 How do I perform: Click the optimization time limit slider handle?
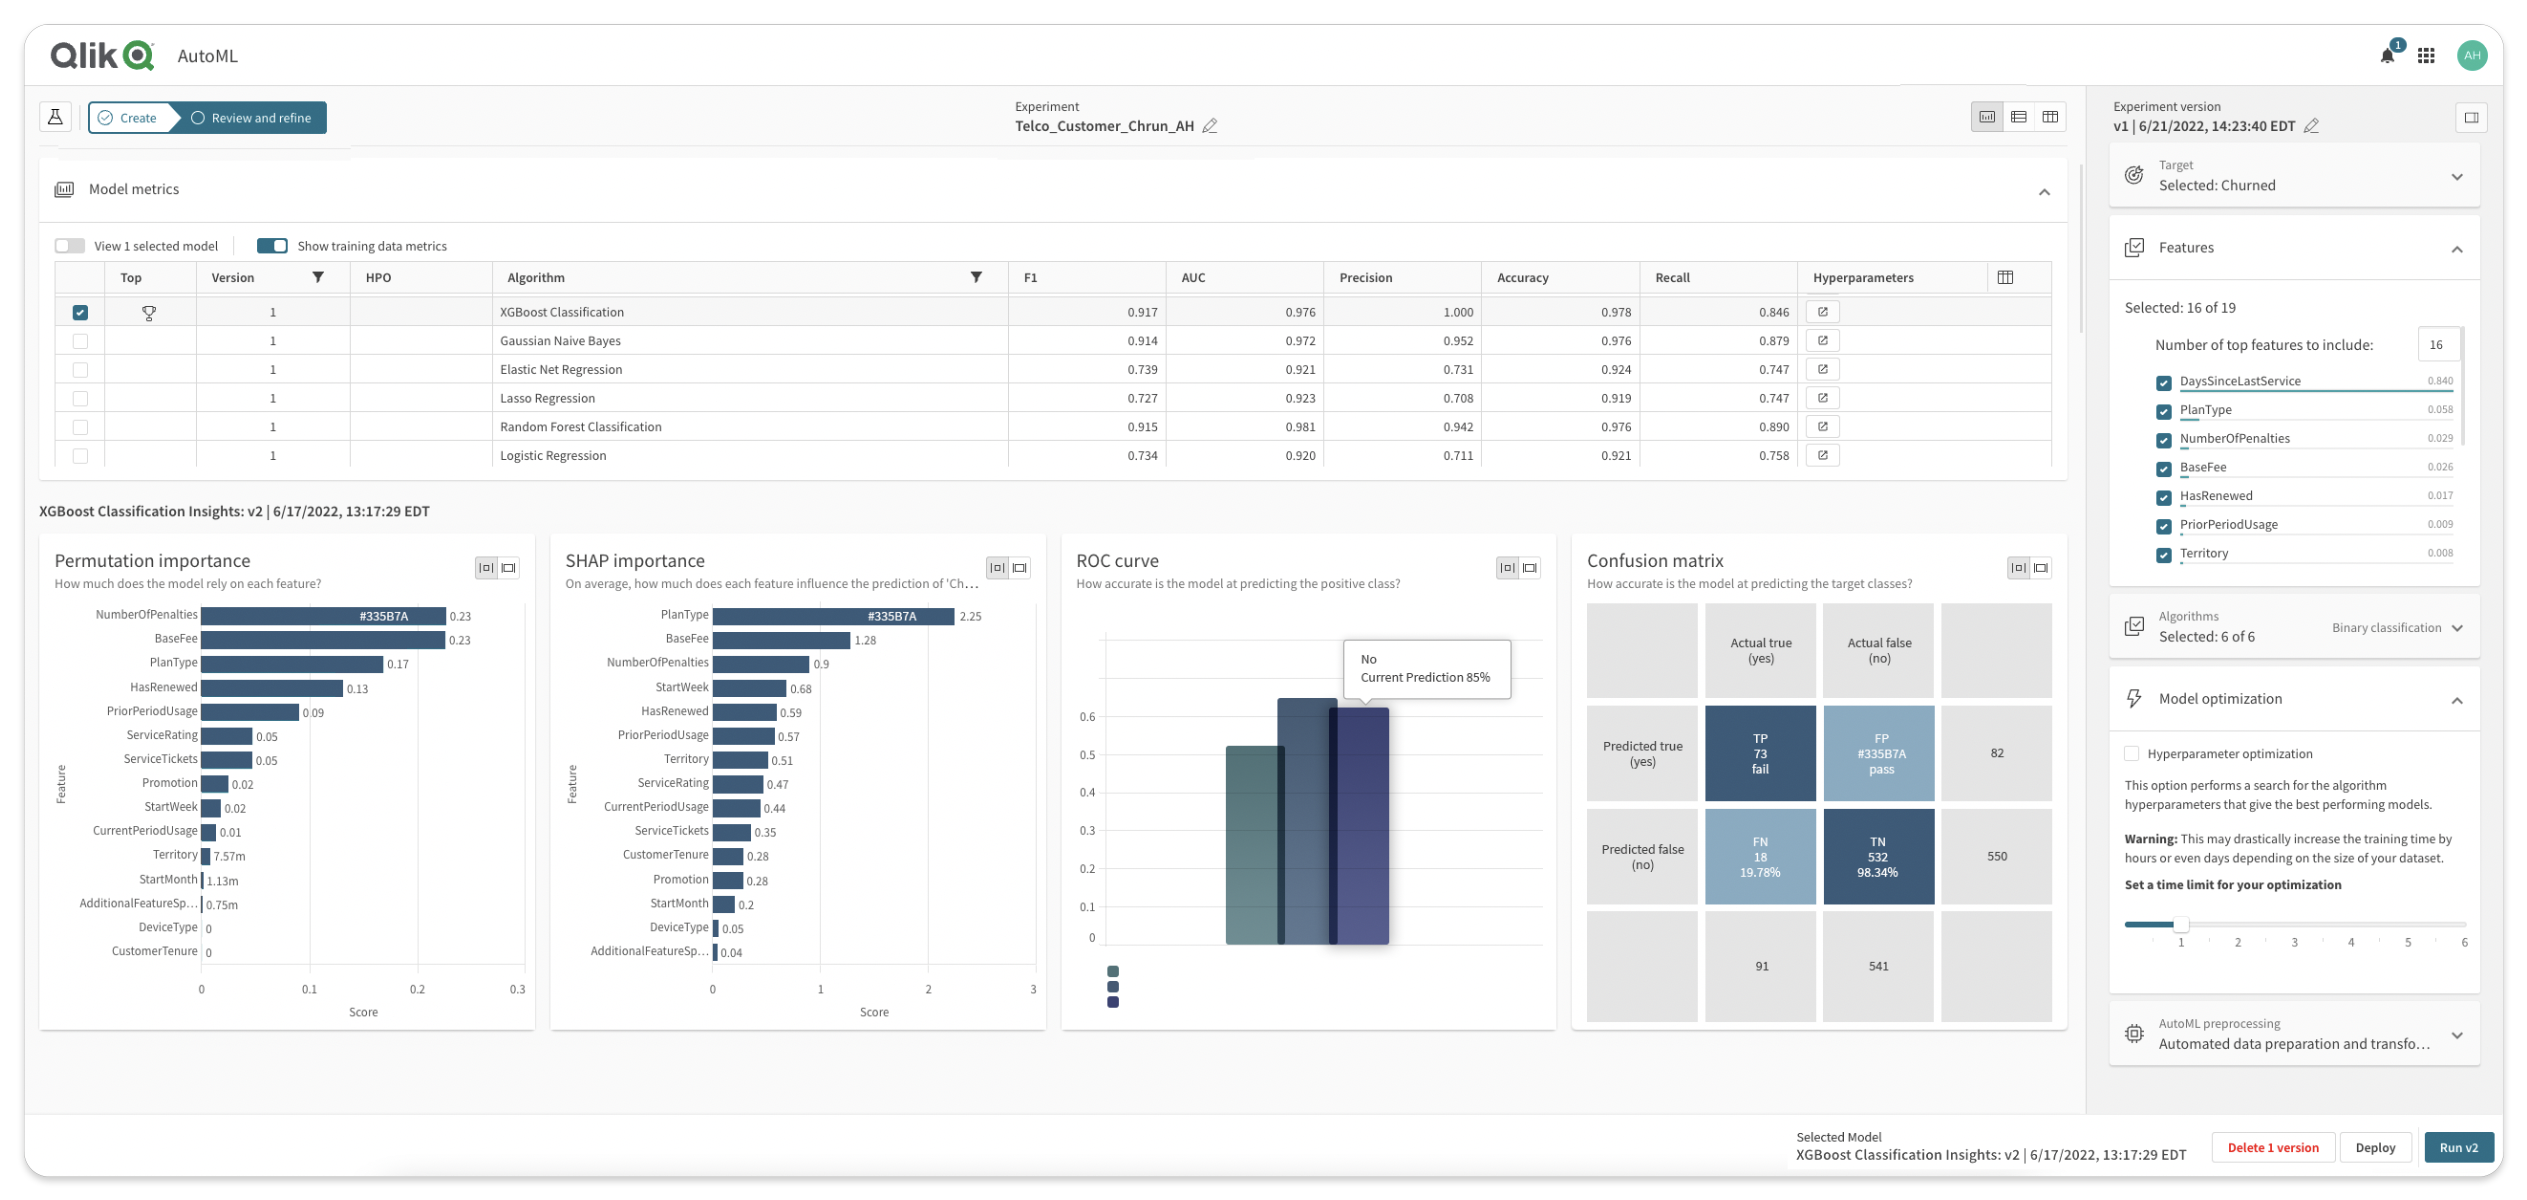[x=2181, y=924]
